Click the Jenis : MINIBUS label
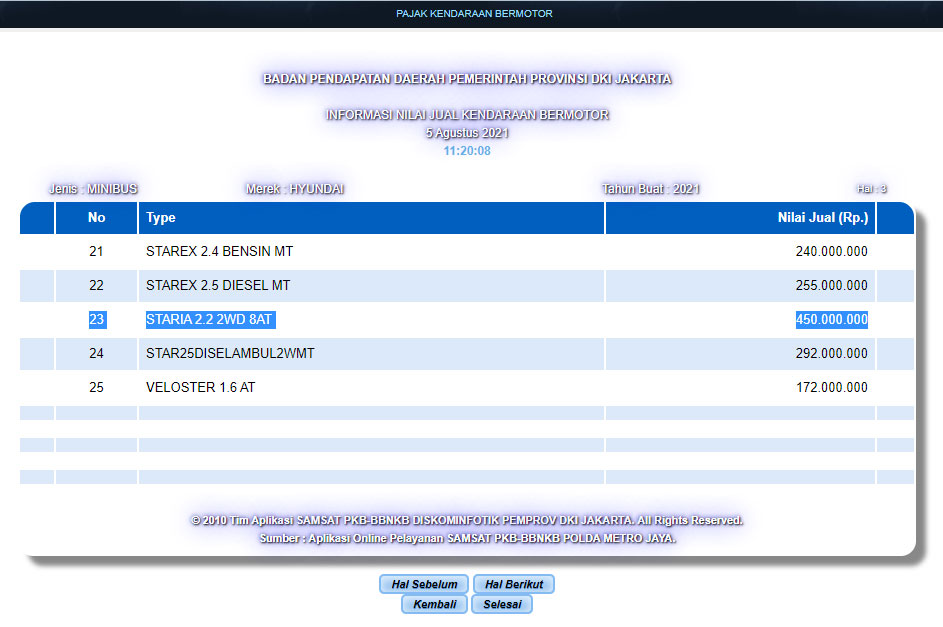Image resolution: width=943 pixels, height=627 pixels. (93, 189)
